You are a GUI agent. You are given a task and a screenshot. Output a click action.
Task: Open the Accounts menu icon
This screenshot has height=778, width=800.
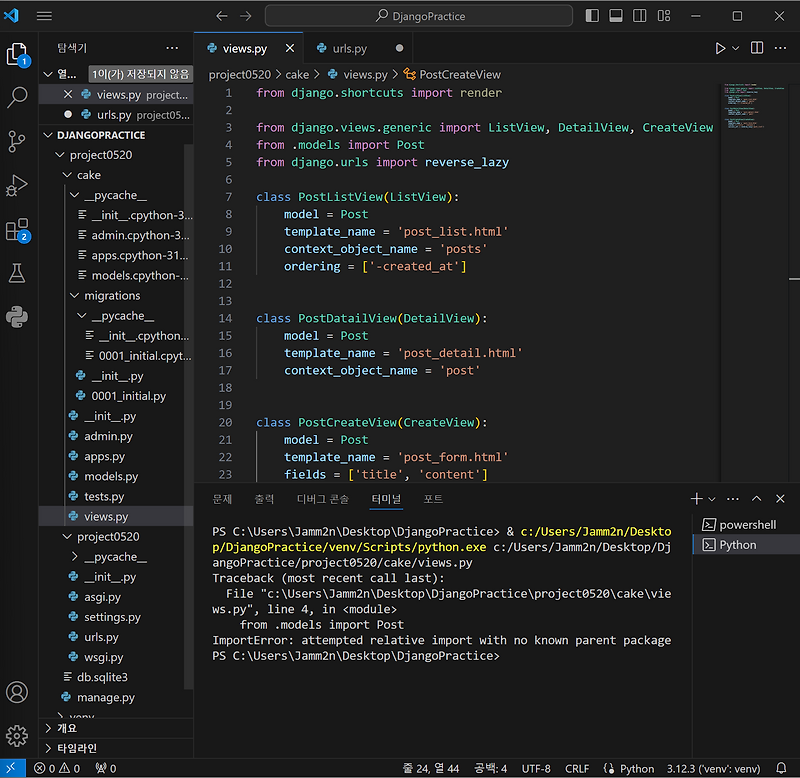click(x=17, y=692)
